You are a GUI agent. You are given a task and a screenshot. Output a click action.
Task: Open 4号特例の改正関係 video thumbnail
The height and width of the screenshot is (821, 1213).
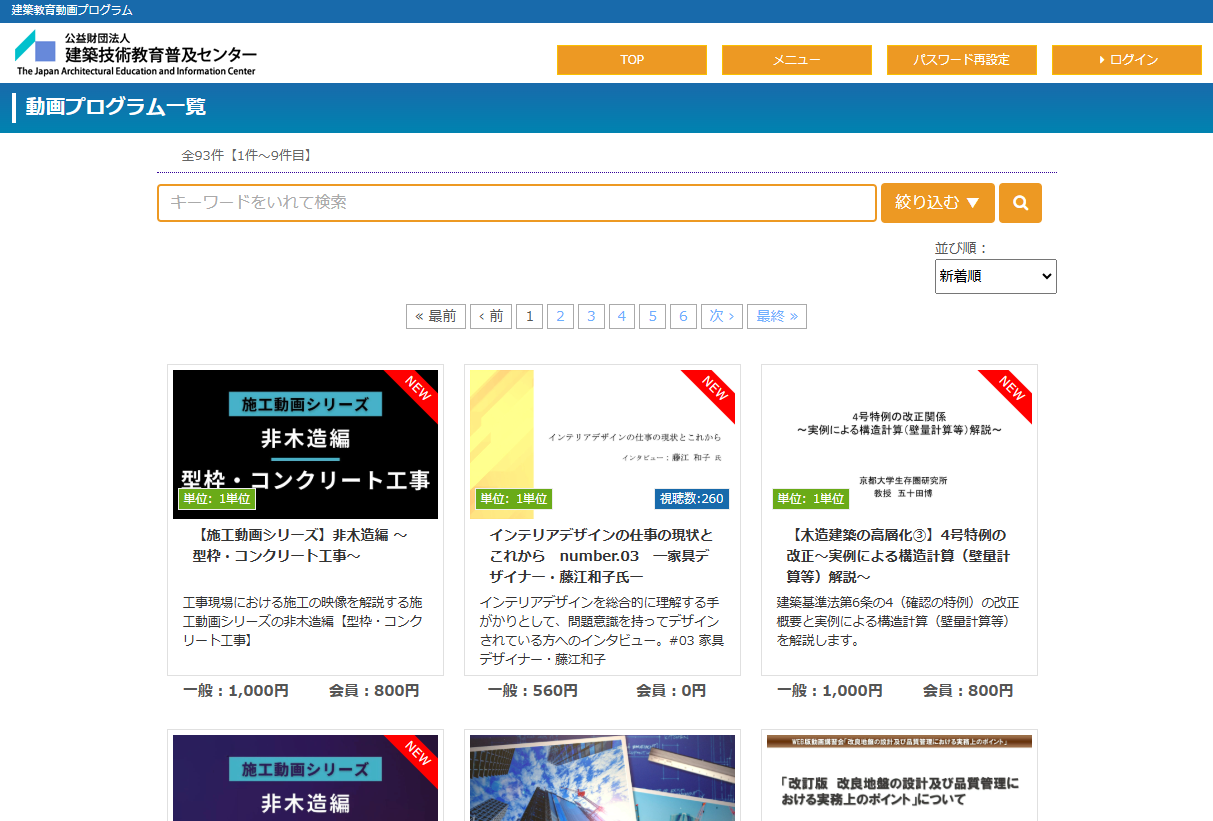899,444
